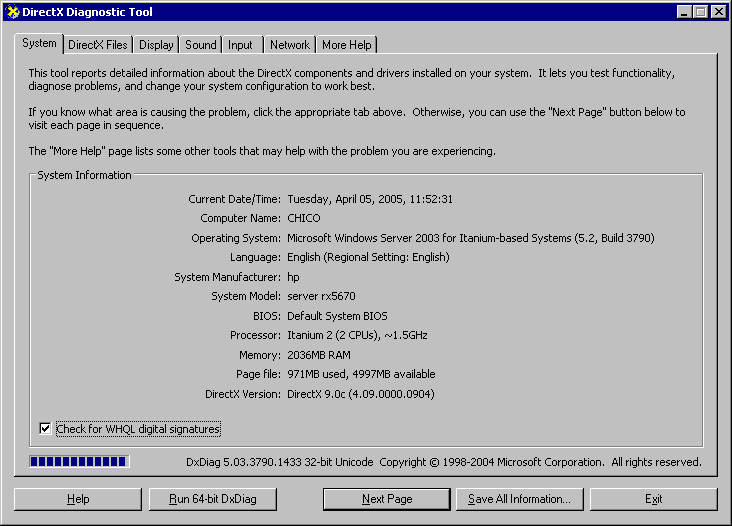
Task: Maximize the DirectX Diagnostic Tool window
Action: coord(701,12)
